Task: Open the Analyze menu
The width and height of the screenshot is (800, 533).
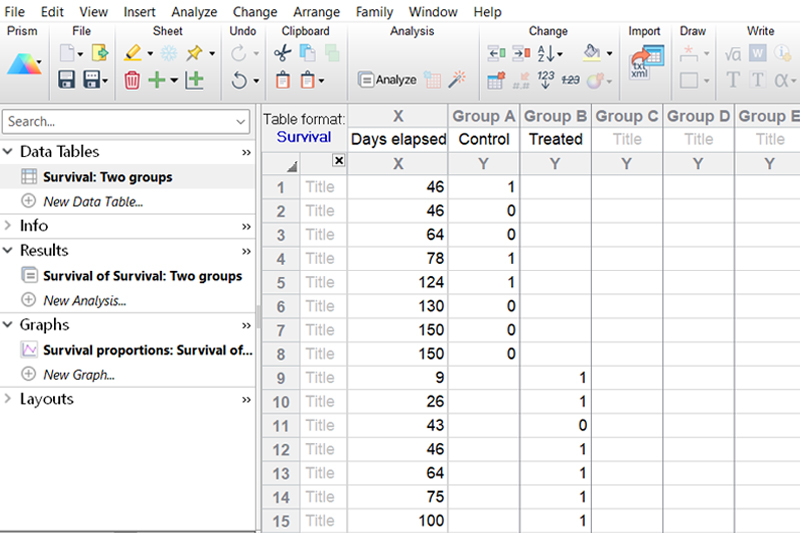Action: click(x=193, y=12)
